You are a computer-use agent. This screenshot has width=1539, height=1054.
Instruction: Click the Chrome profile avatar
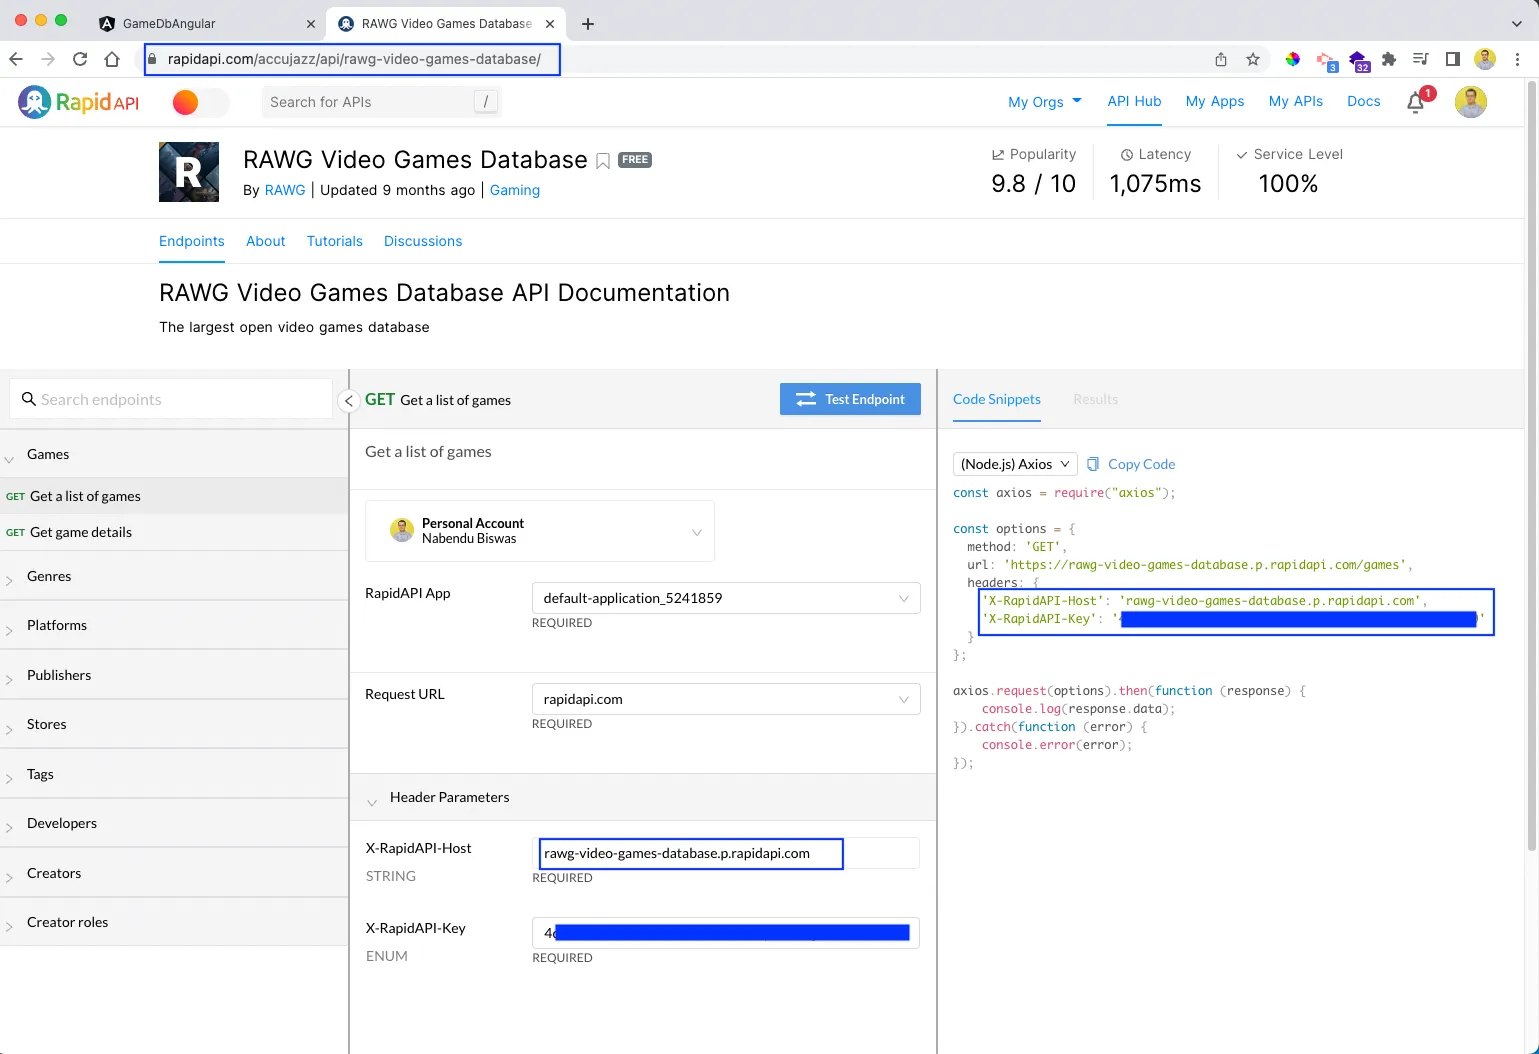tap(1486, 59)
